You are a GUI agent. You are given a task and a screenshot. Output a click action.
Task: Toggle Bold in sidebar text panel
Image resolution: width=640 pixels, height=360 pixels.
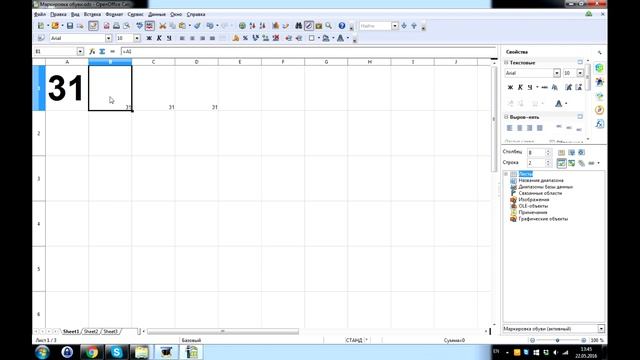510,87
